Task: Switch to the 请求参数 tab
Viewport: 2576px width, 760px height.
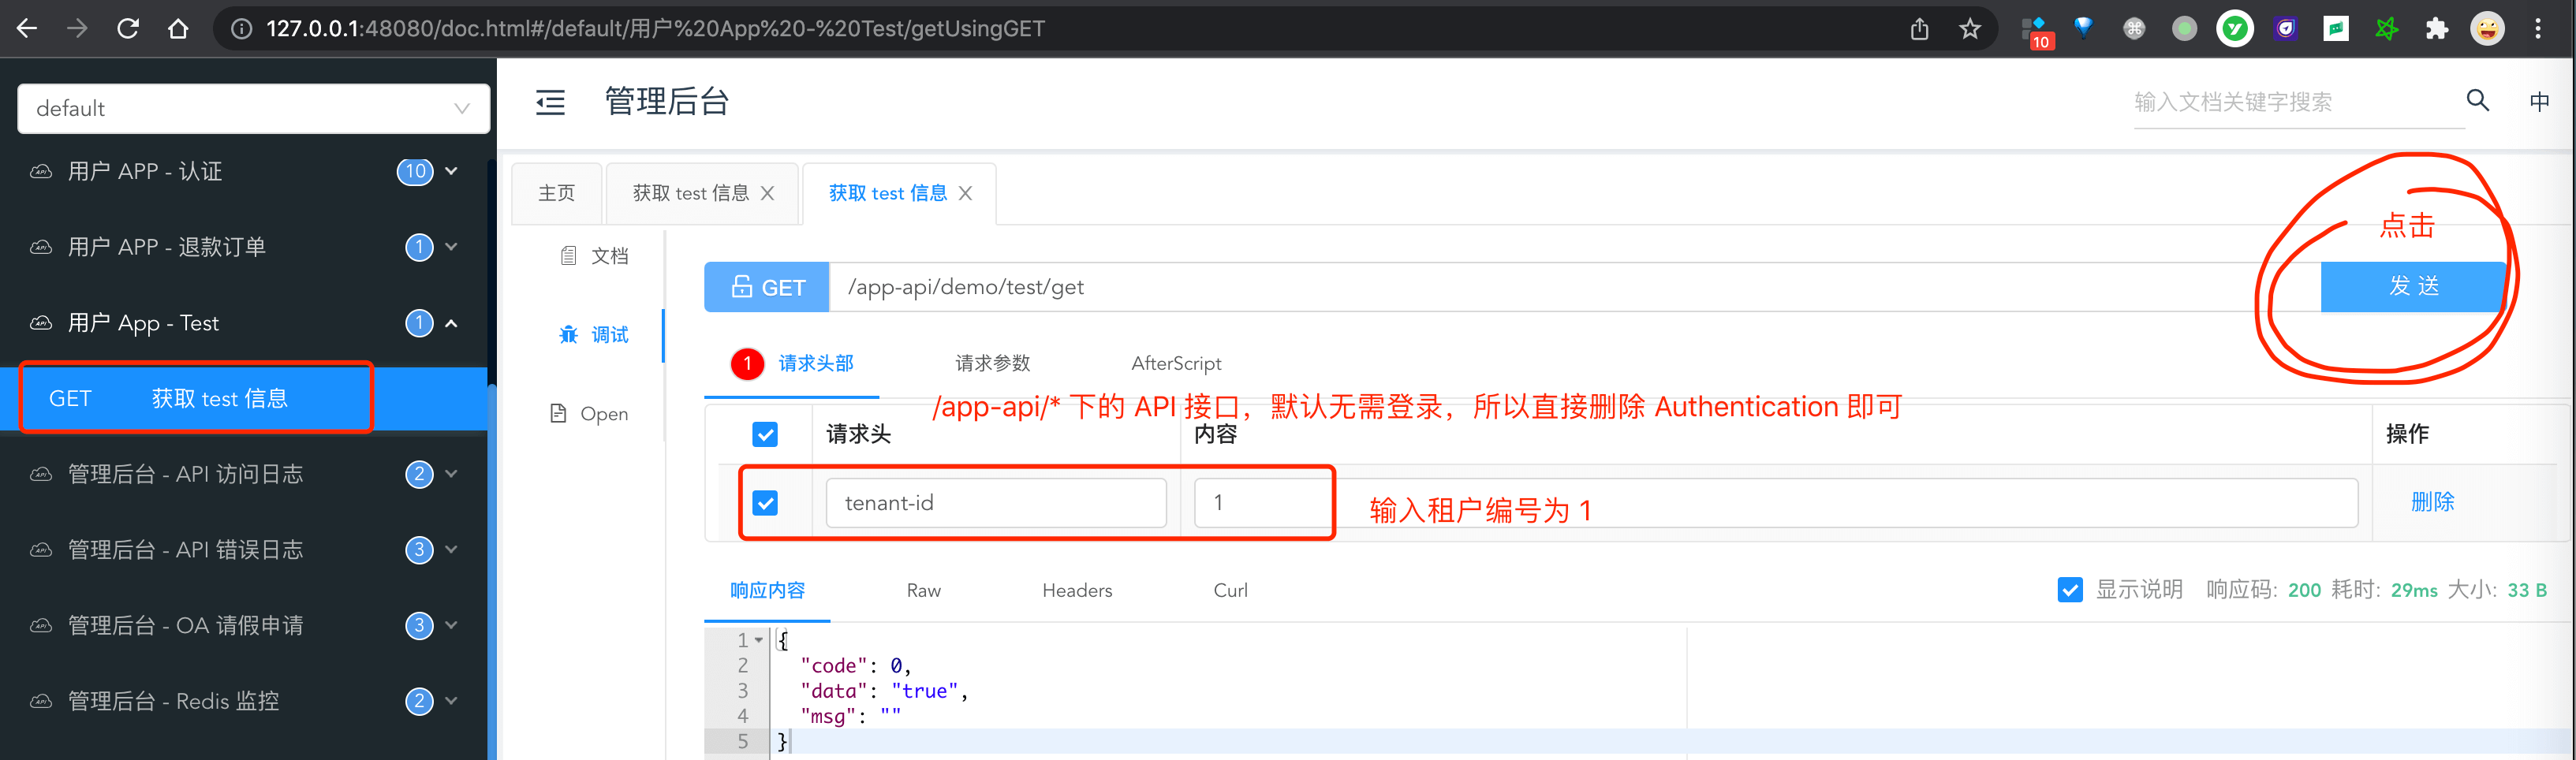Action: (992, 363)
